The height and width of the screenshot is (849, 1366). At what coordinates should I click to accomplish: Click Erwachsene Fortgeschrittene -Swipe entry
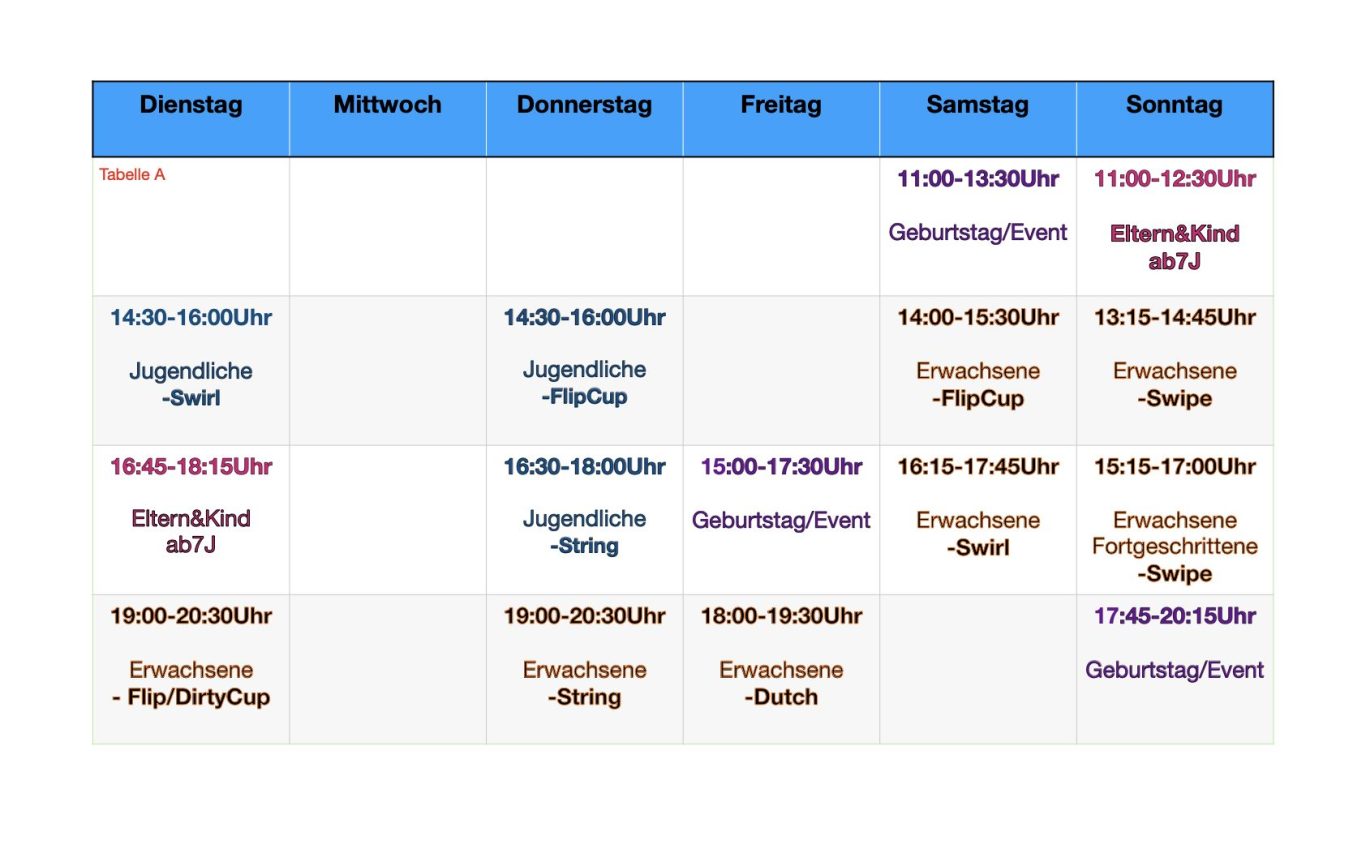click(1174, 547)
